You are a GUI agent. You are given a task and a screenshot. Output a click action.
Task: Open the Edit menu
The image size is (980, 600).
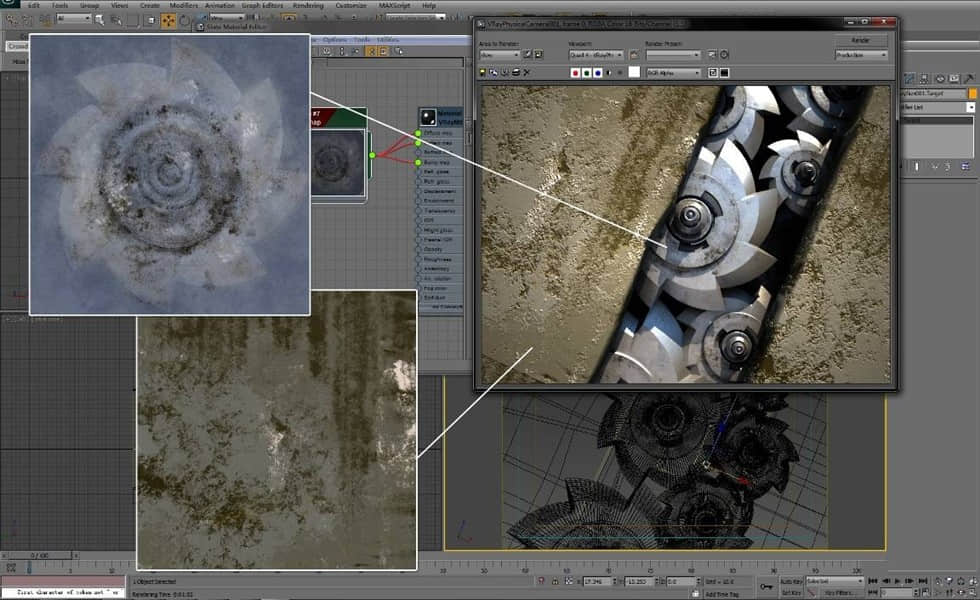34,5
